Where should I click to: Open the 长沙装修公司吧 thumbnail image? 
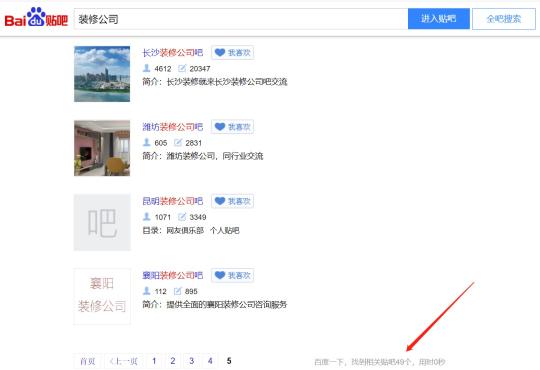click(102, 74)
